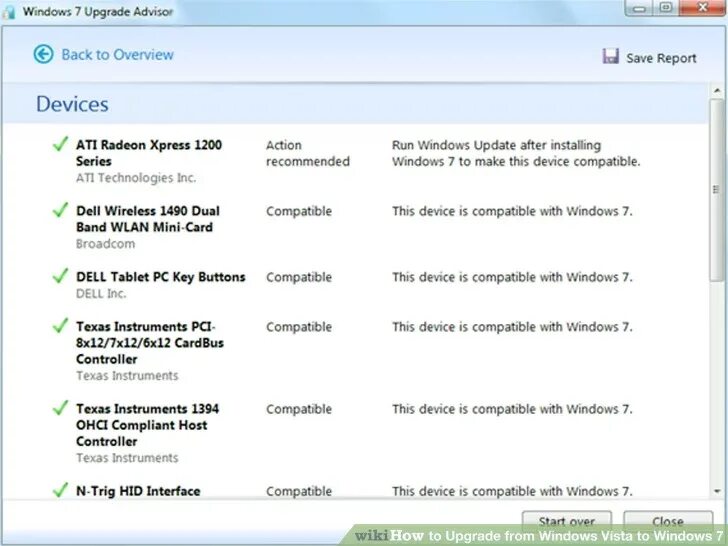Viewport: 728px width, 546px height.
Task: Click the Back to Overview arrow icon
Action: (x=44, y=54)
